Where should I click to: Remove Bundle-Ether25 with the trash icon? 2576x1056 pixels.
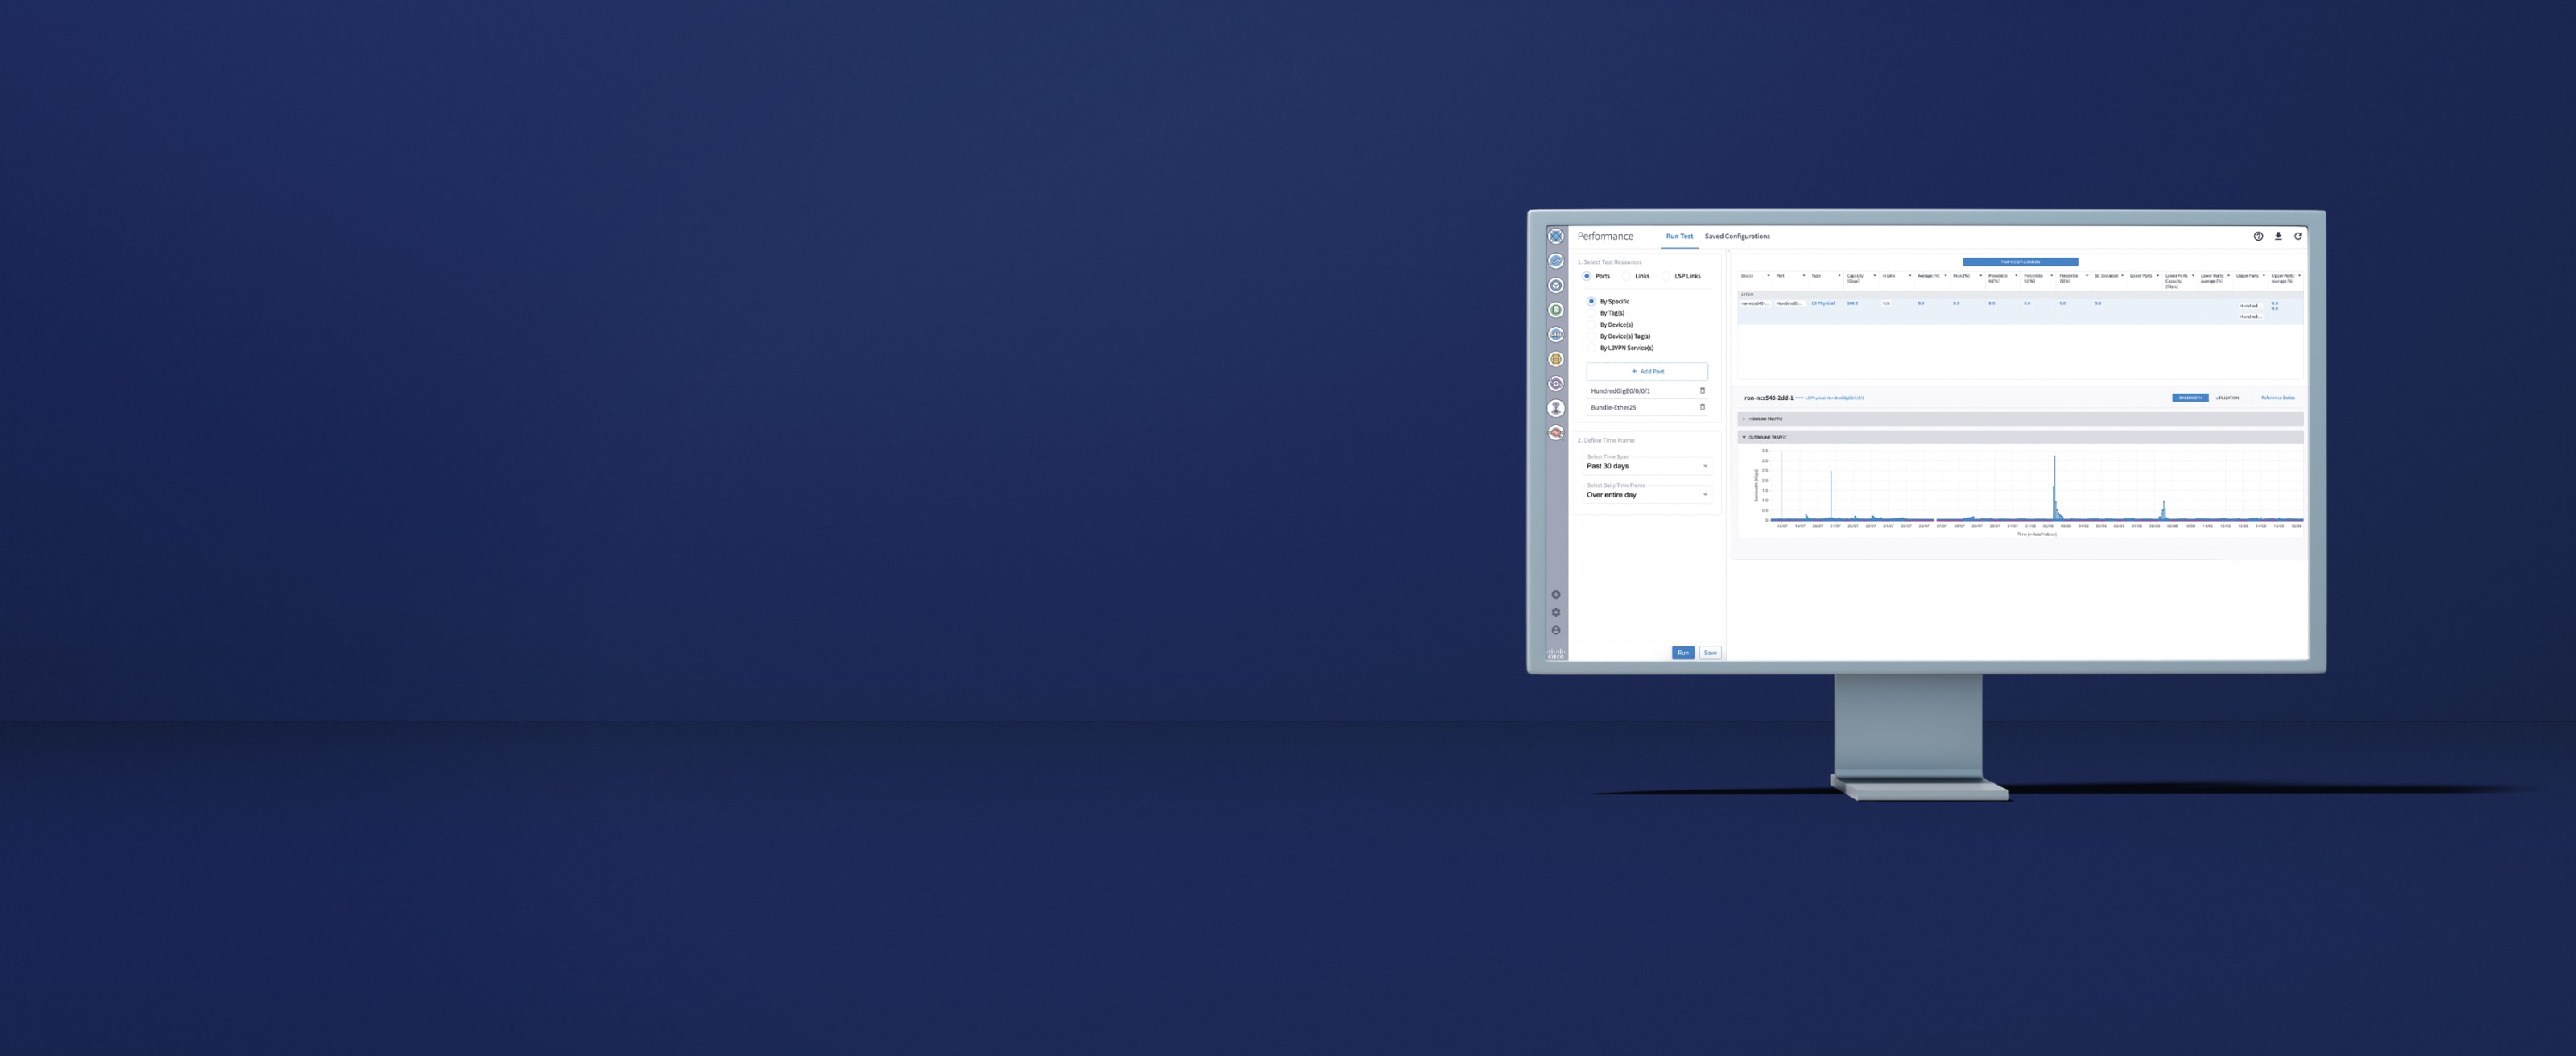click(1703, 408)
